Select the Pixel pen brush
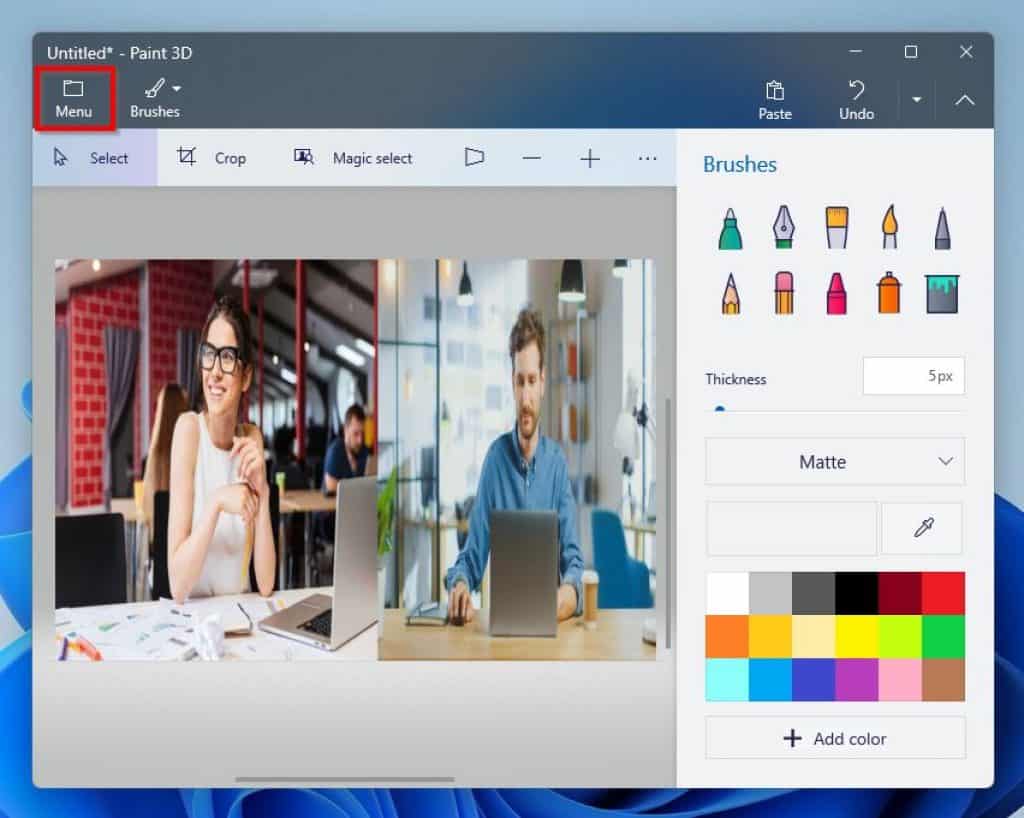1024x818 pixels. click(942, 228)
